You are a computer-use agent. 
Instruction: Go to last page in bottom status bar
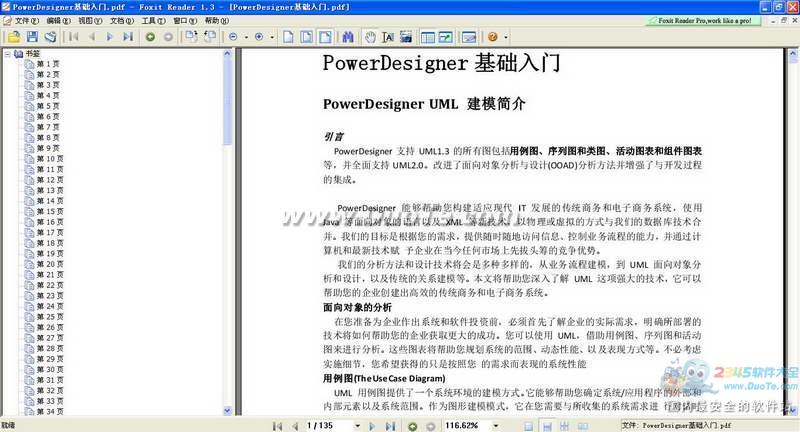click(x=390, y=426)
